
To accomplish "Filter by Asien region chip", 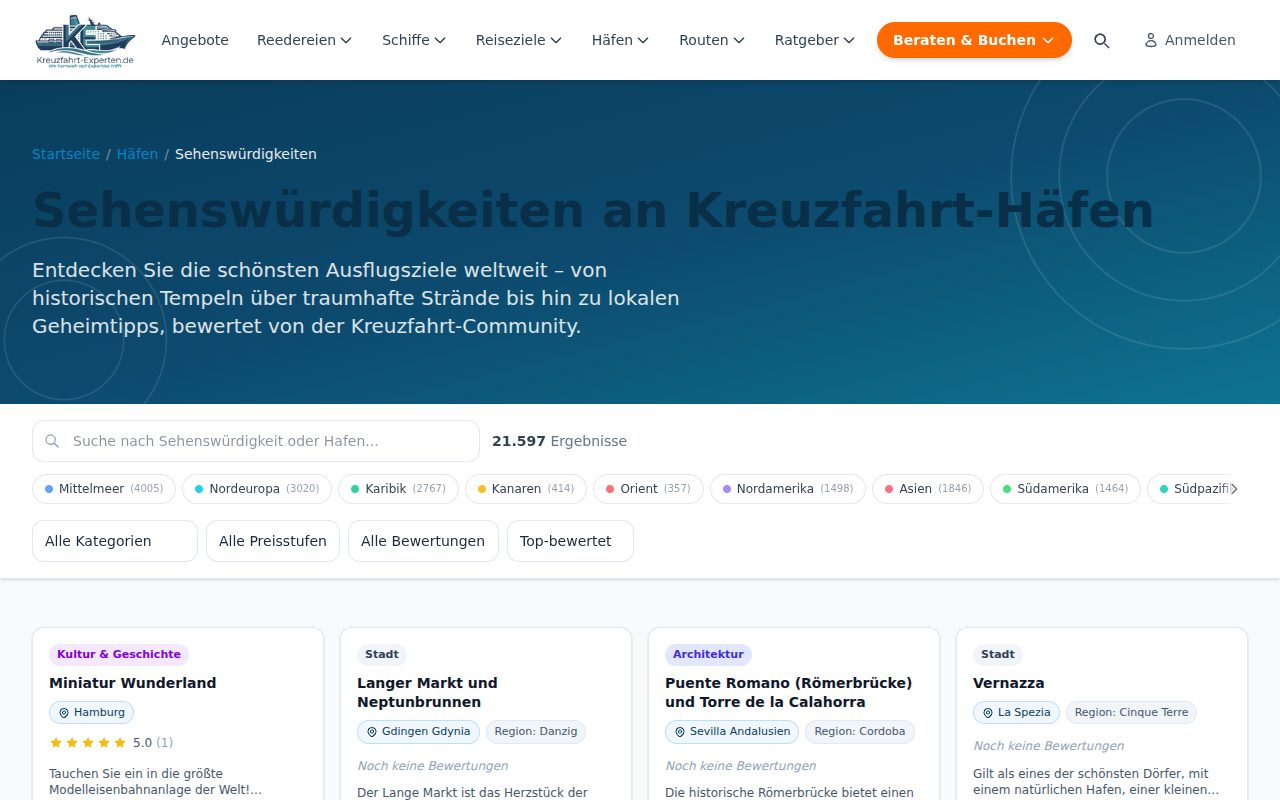I will pyautogui.click(x=928, y=489).
